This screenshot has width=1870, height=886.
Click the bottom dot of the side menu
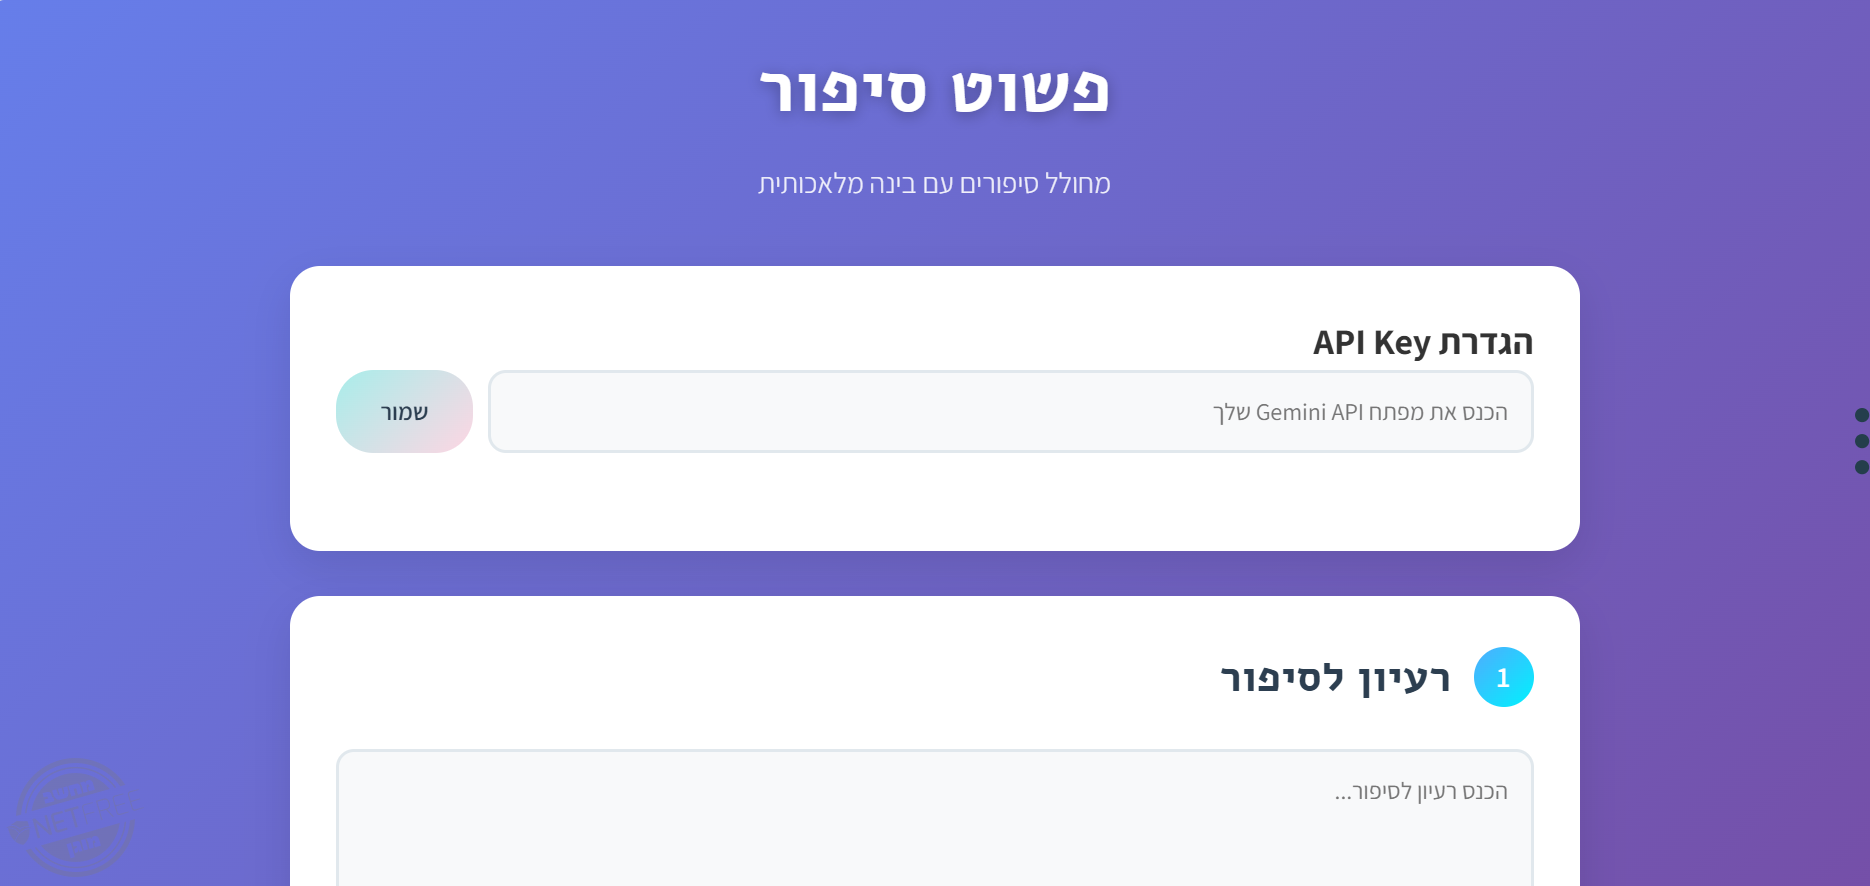[1861, 467]
